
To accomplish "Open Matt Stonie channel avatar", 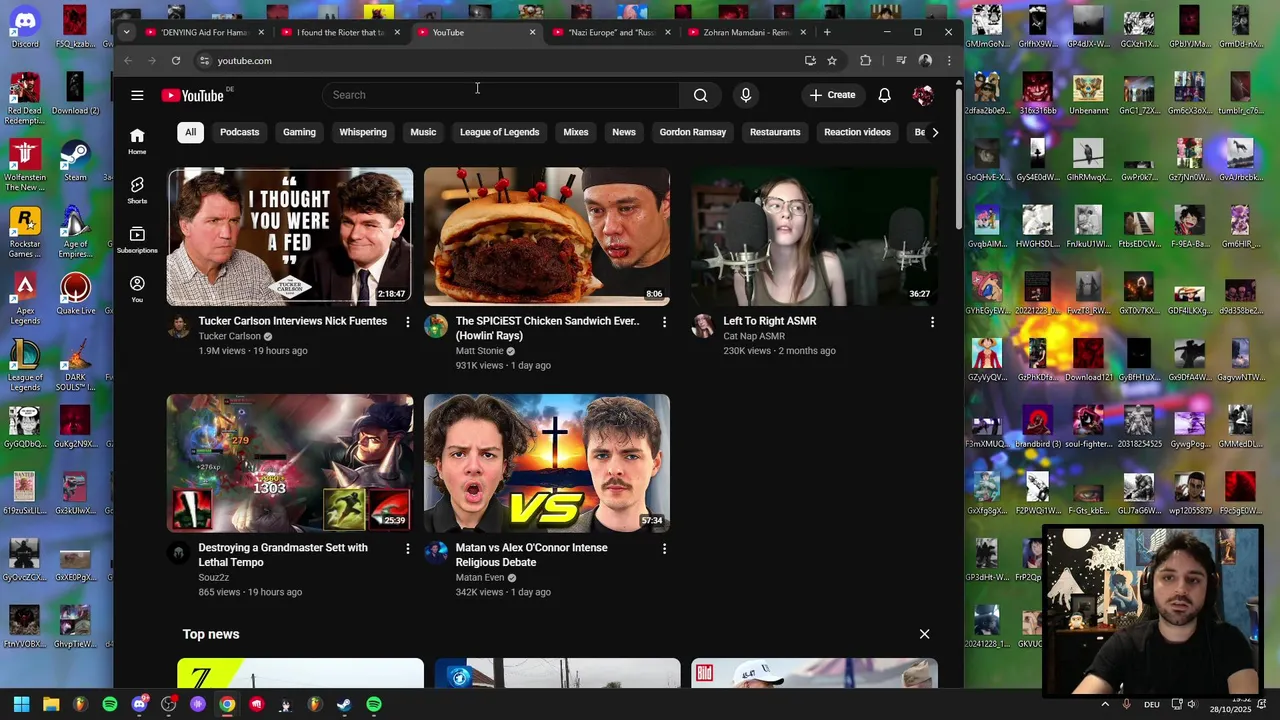I will [x=436, y=326].
